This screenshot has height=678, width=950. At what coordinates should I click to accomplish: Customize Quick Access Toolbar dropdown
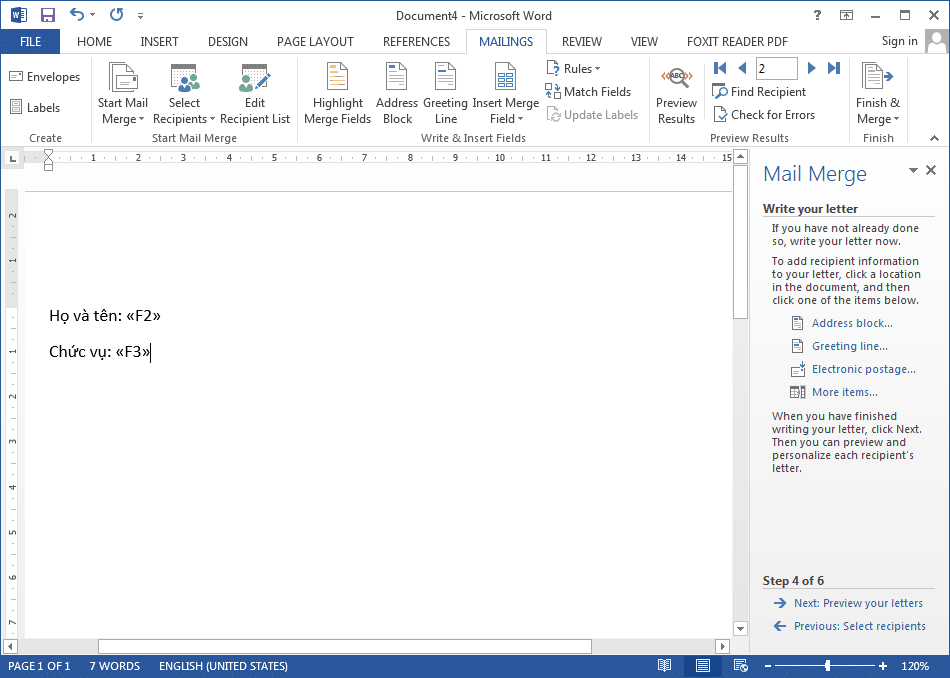point(141,16)
